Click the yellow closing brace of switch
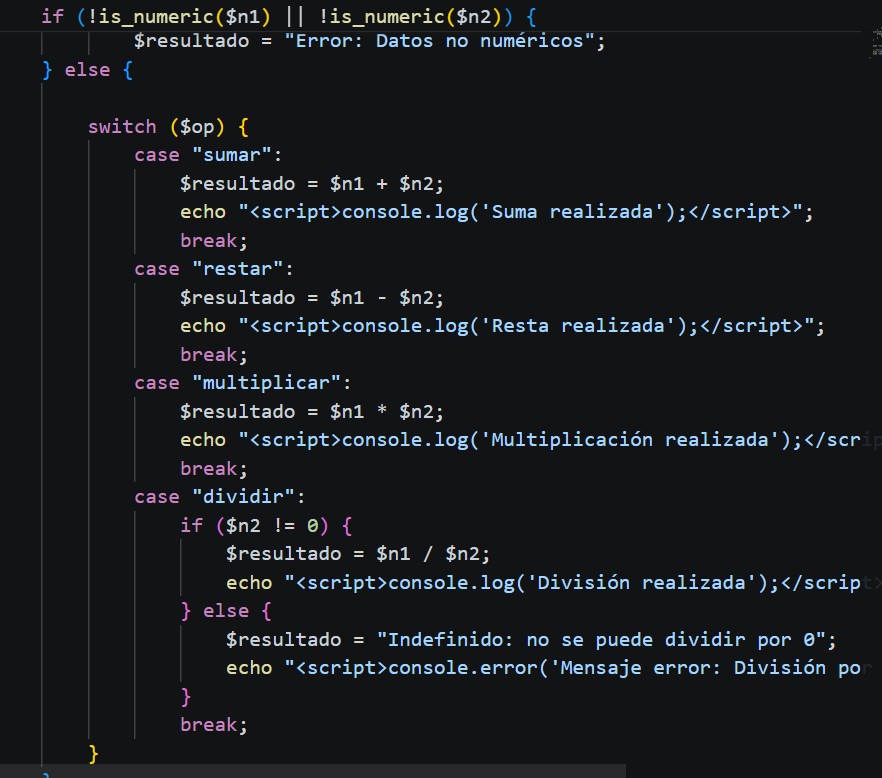Viewport: 882px width, 778px height. pos(93,754)
